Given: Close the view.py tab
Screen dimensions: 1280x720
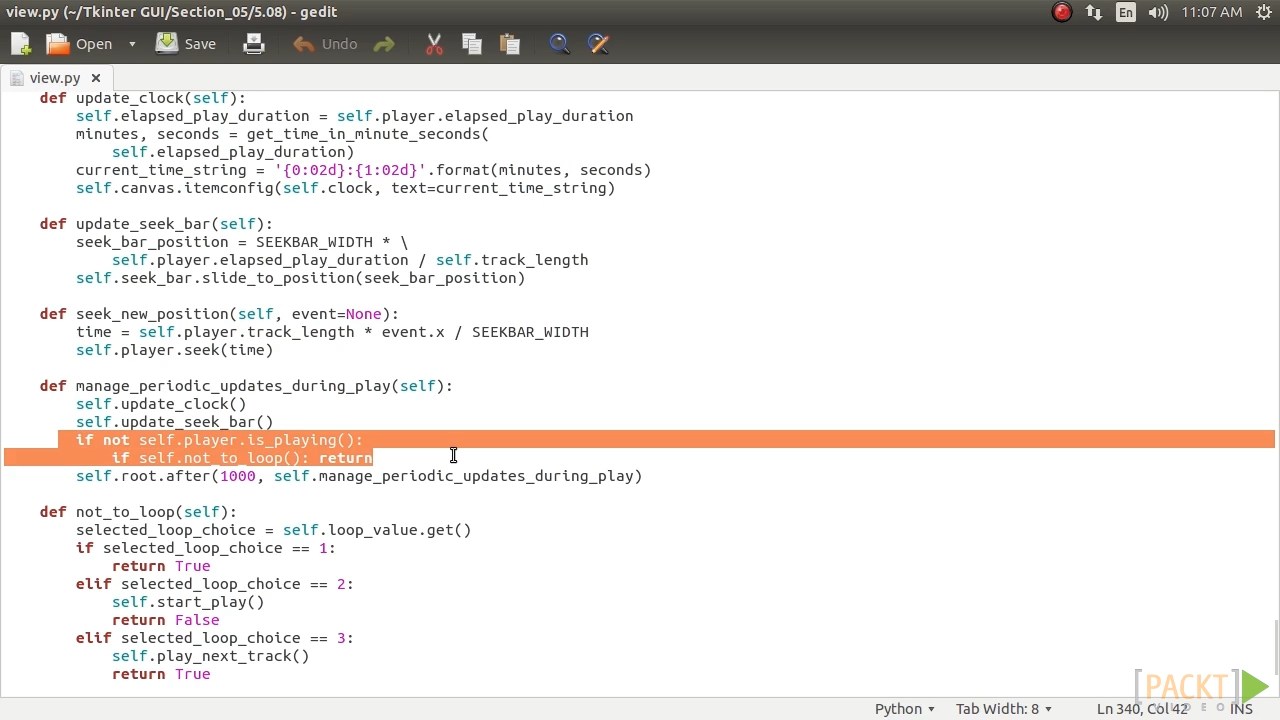Looking at the screenshot, I should 96,77.
